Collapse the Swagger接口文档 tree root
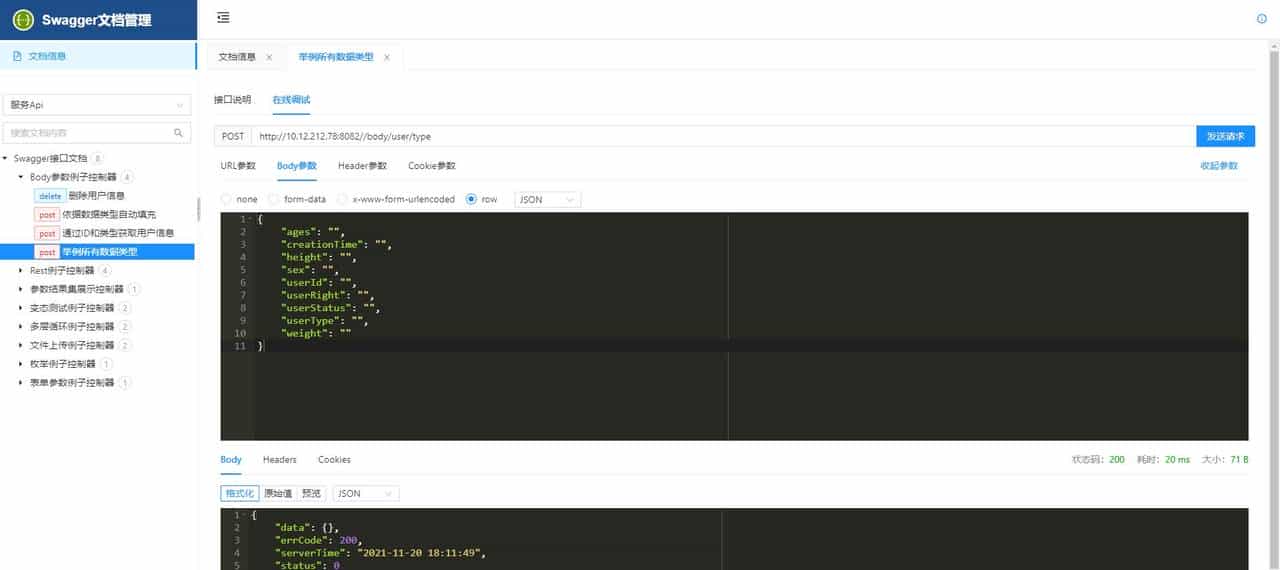This screenshot has width=1280, height=570. pyautogui.click(x=6, y=158)
